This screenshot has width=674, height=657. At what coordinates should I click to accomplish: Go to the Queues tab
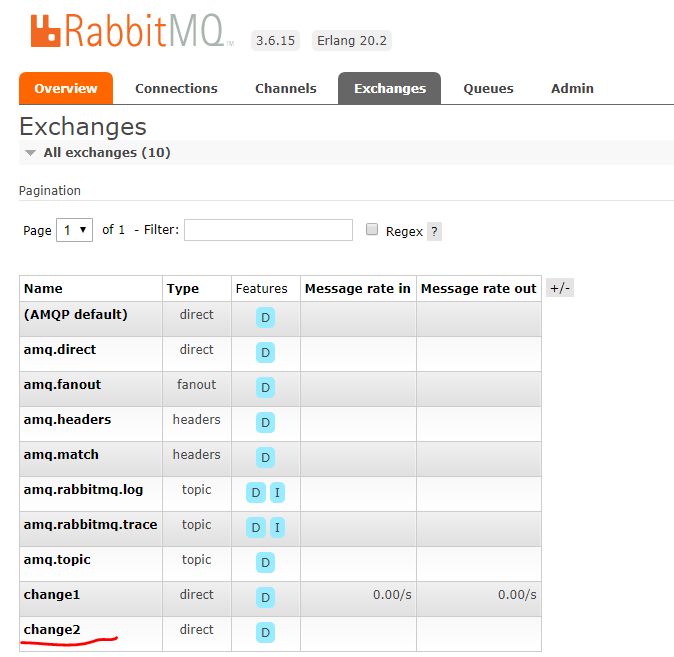pyautogui.click(x=488, y=88)
